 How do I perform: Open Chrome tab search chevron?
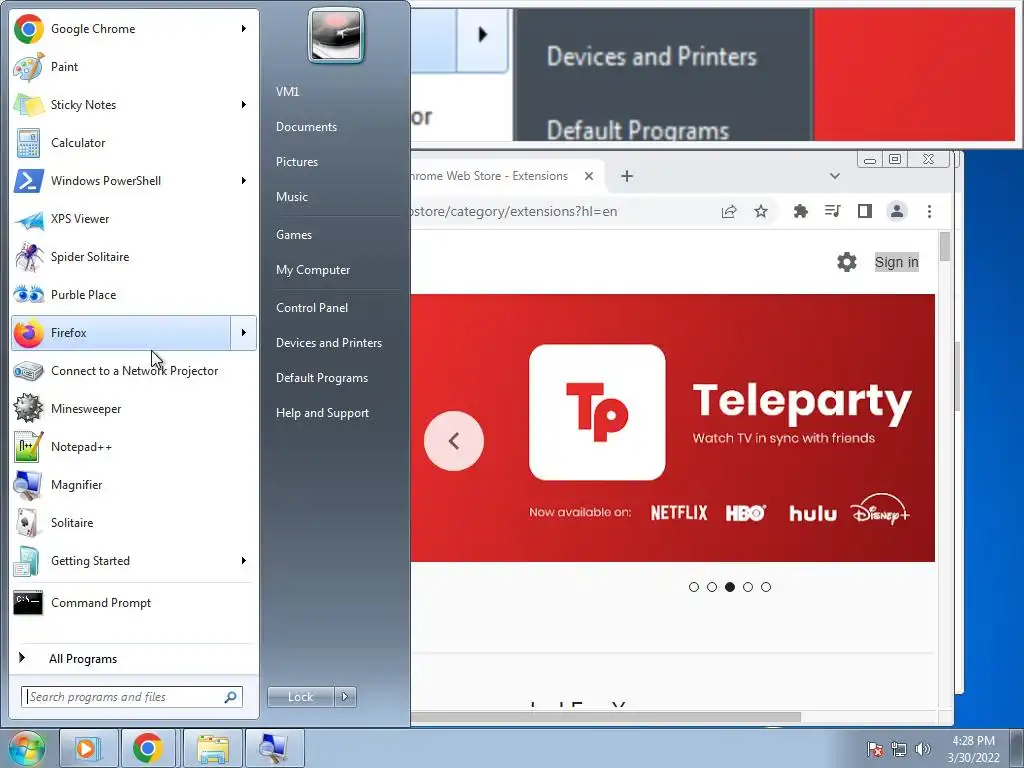click(834, 176)
